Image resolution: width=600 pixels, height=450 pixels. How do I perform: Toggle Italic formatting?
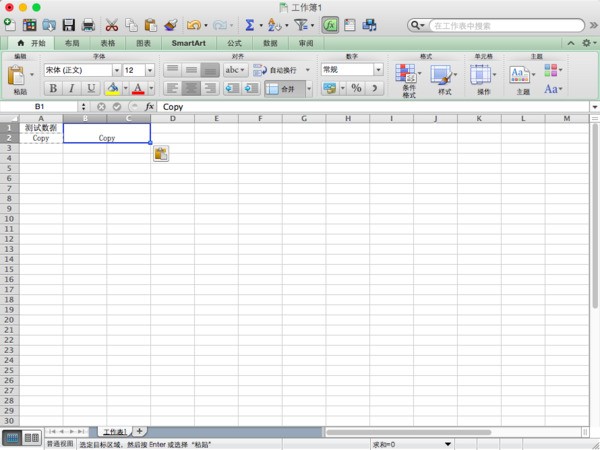73,89
